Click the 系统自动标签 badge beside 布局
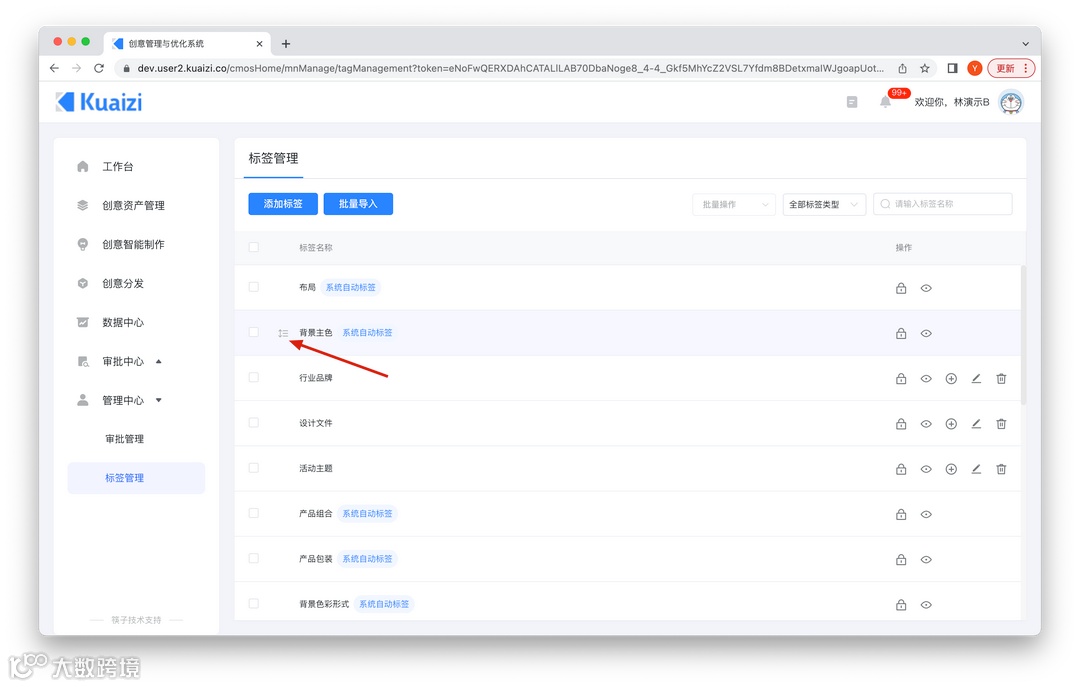 click(351, 287)
